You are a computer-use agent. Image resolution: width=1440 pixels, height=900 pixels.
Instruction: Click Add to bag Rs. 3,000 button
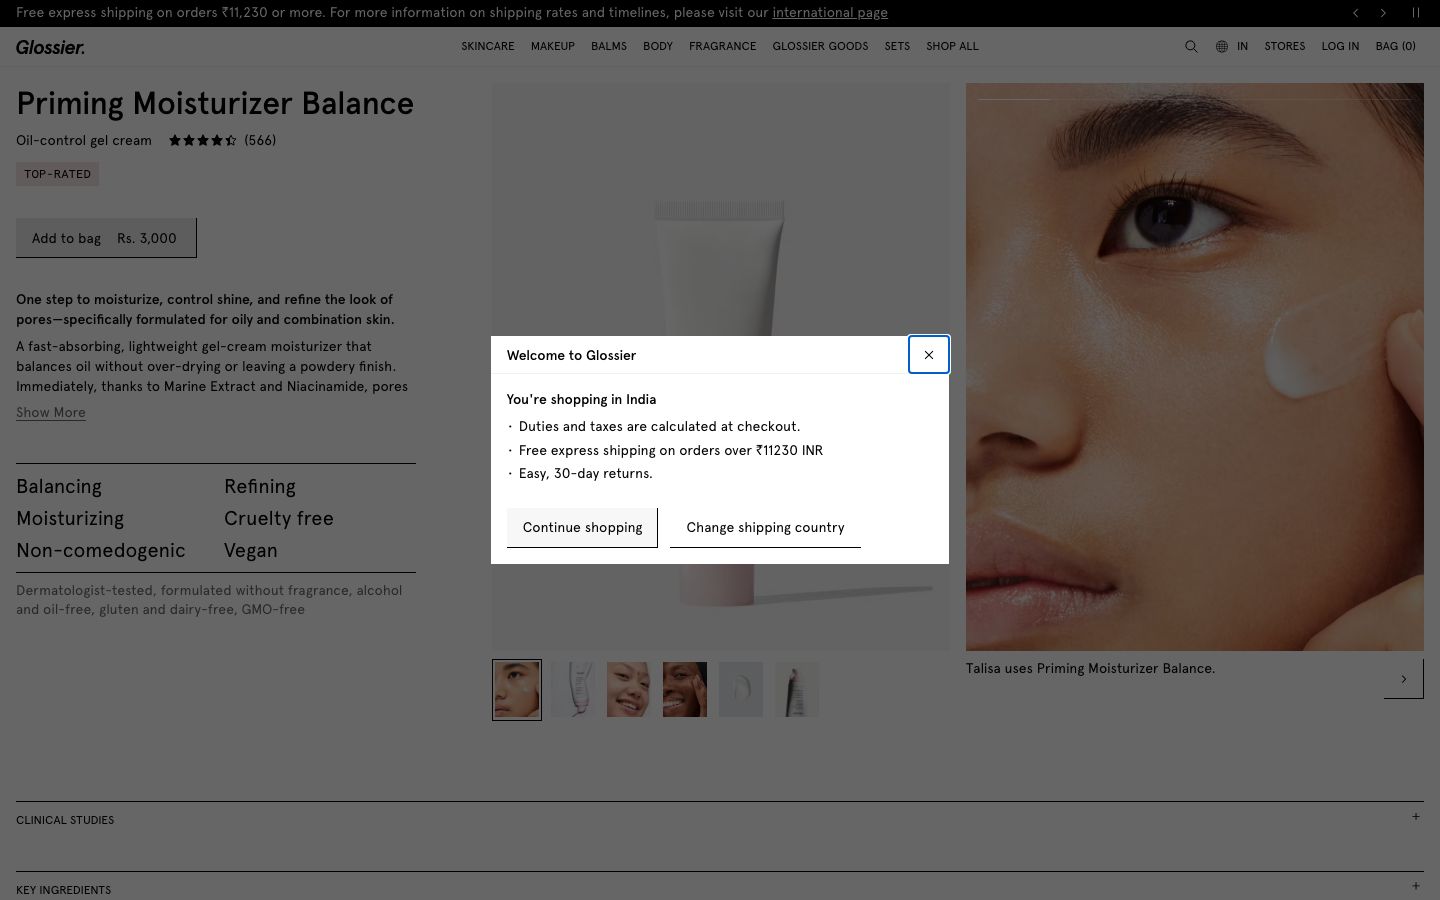106,238
